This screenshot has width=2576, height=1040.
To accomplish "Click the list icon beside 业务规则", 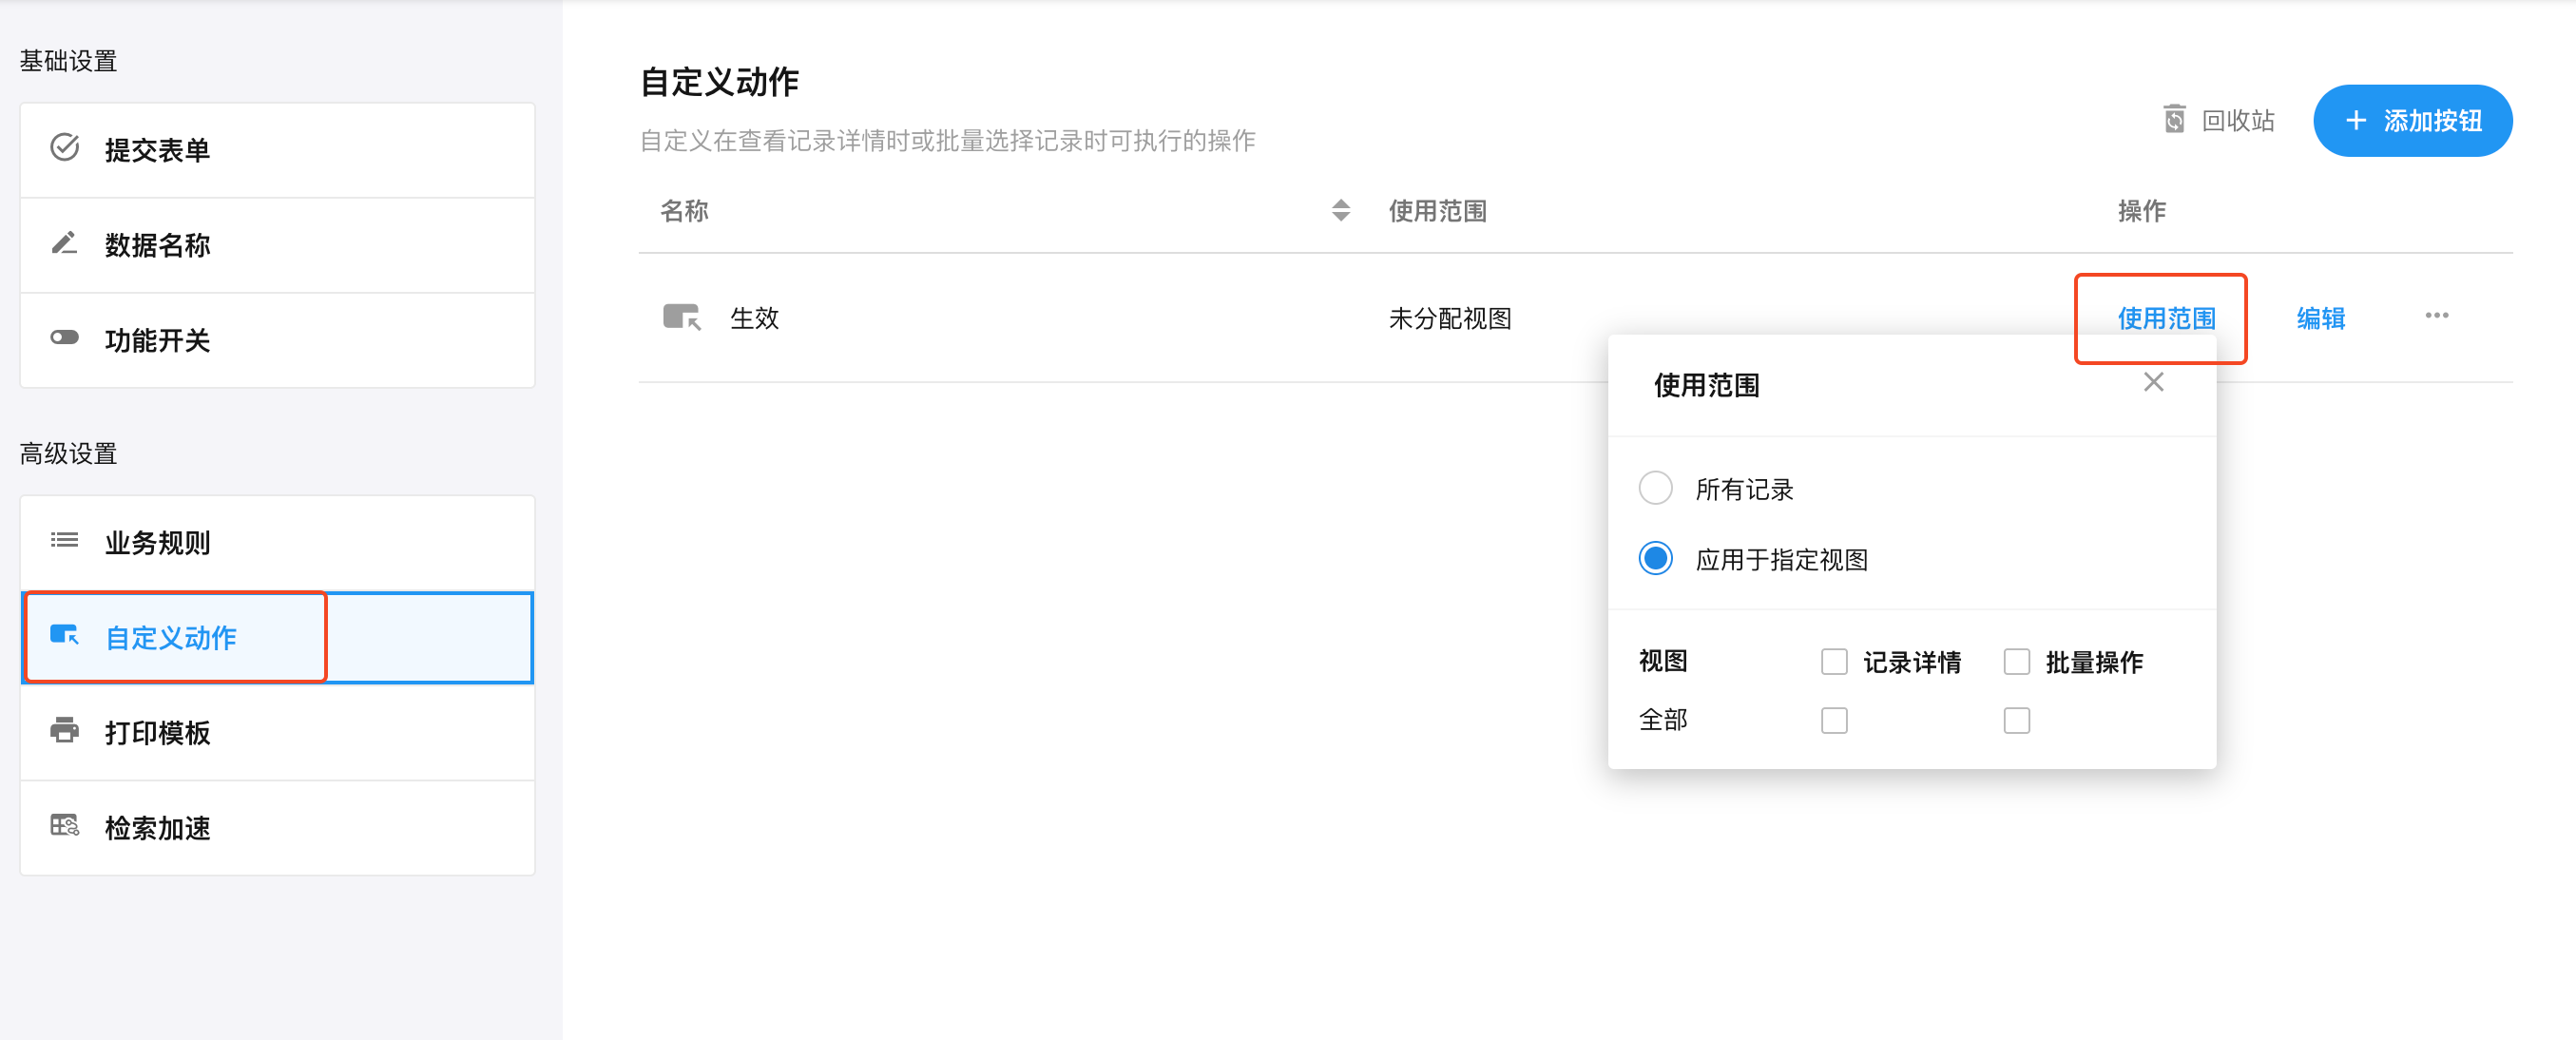I will click(65, 541).
